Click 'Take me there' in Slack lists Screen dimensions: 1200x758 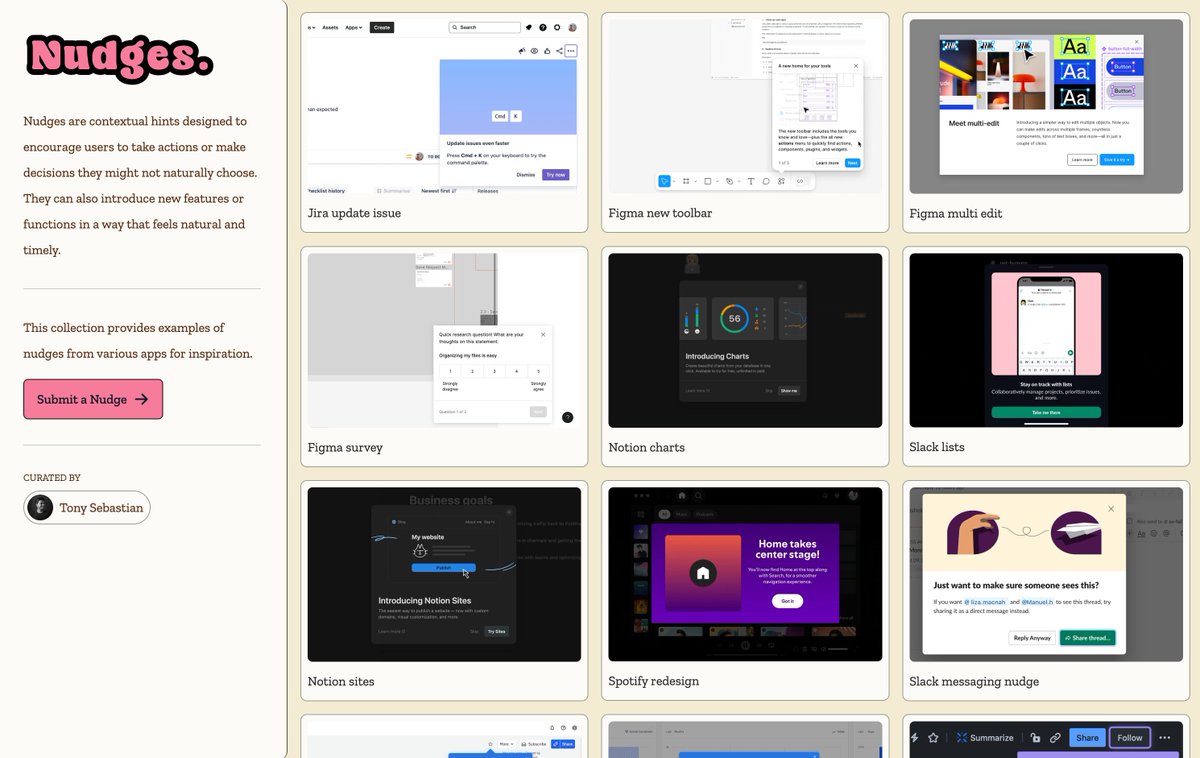click(x=1046, y=412)
